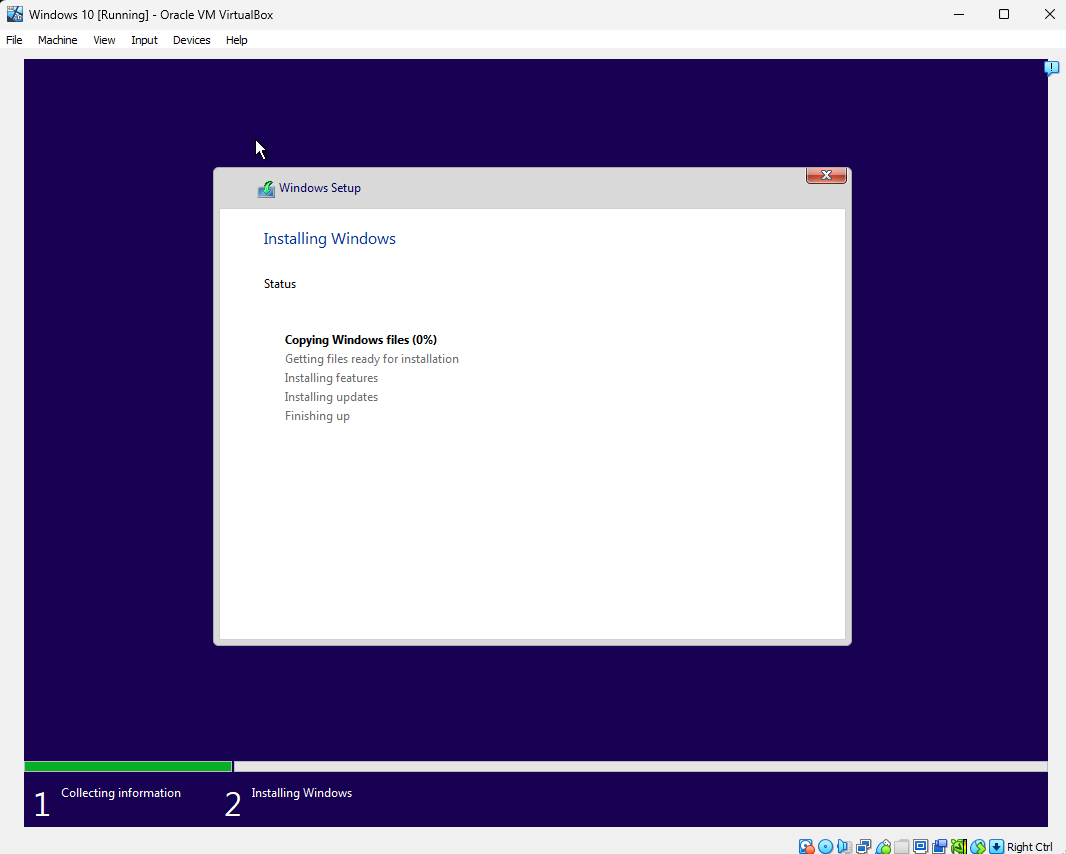Image resolution: width=1066 pixels, height=854 pixels.
Task: Minimize the VirtualBox window
Action: 959,14
